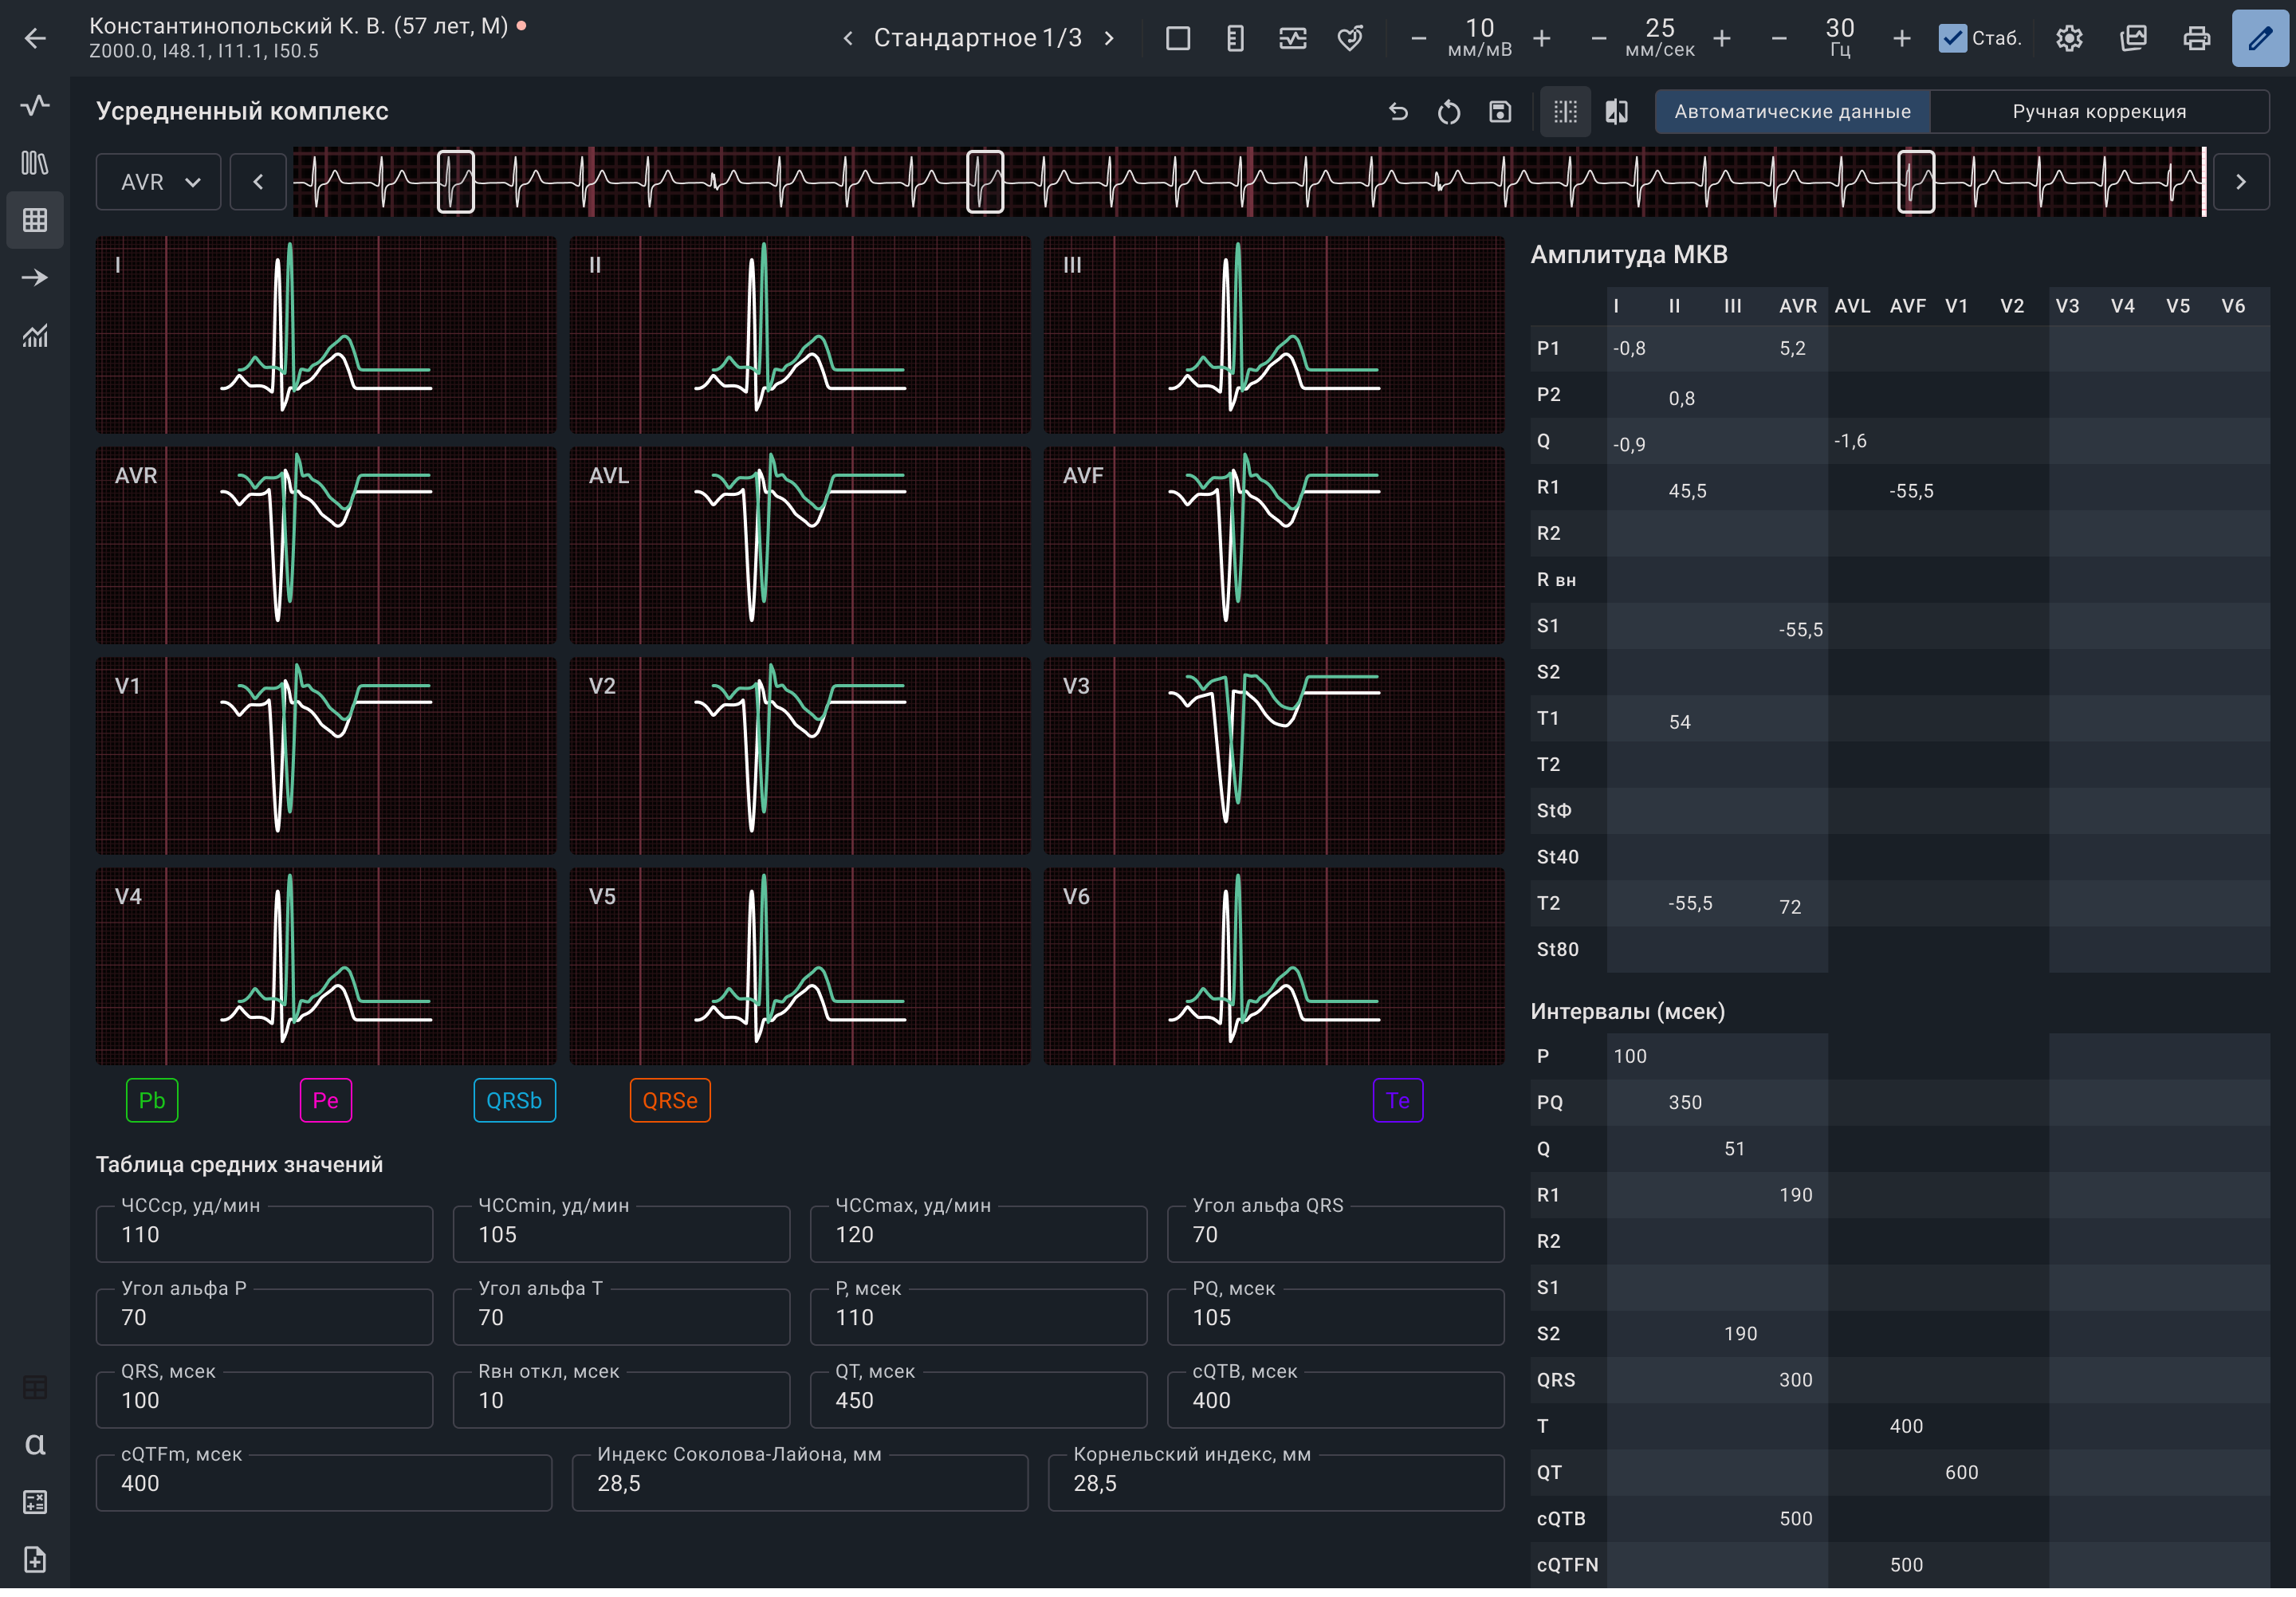This screenshot has width=2296, height=1597.
Task: Click the AVL averaged complex panel
Action: click(799, 545)
